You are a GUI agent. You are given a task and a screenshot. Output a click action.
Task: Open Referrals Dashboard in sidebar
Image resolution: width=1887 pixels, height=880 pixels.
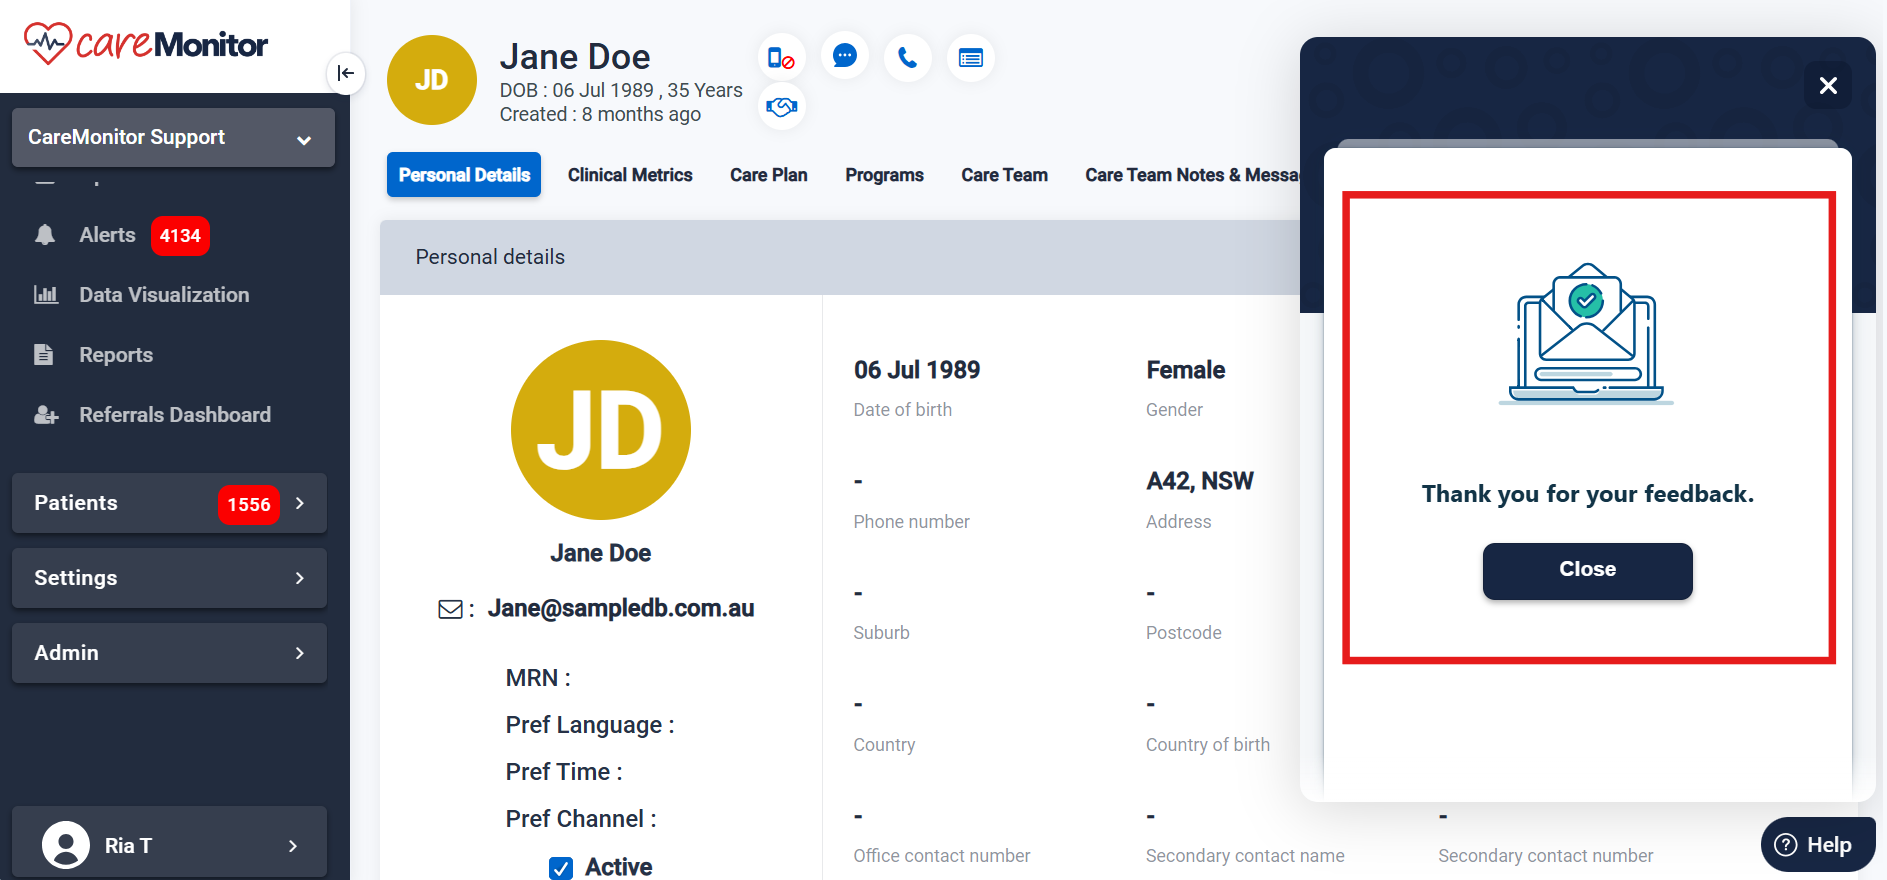point(175,415)
